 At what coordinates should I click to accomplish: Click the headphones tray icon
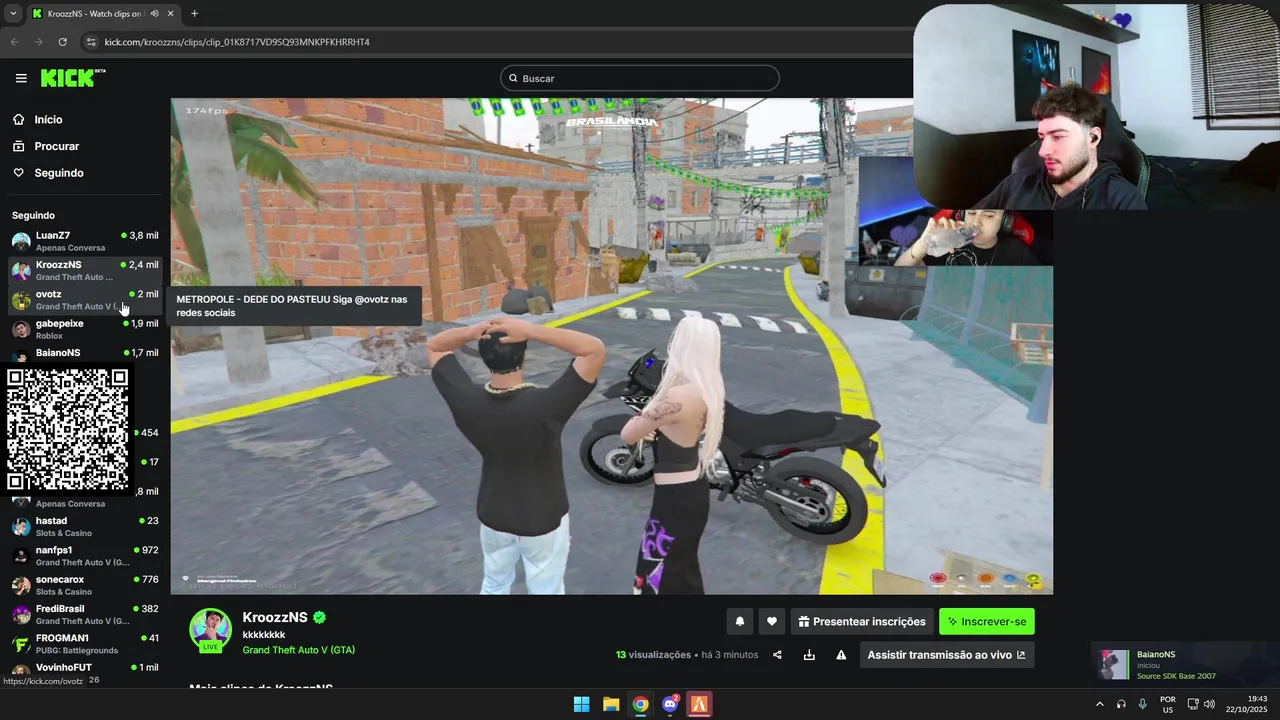pos(1121,704)
